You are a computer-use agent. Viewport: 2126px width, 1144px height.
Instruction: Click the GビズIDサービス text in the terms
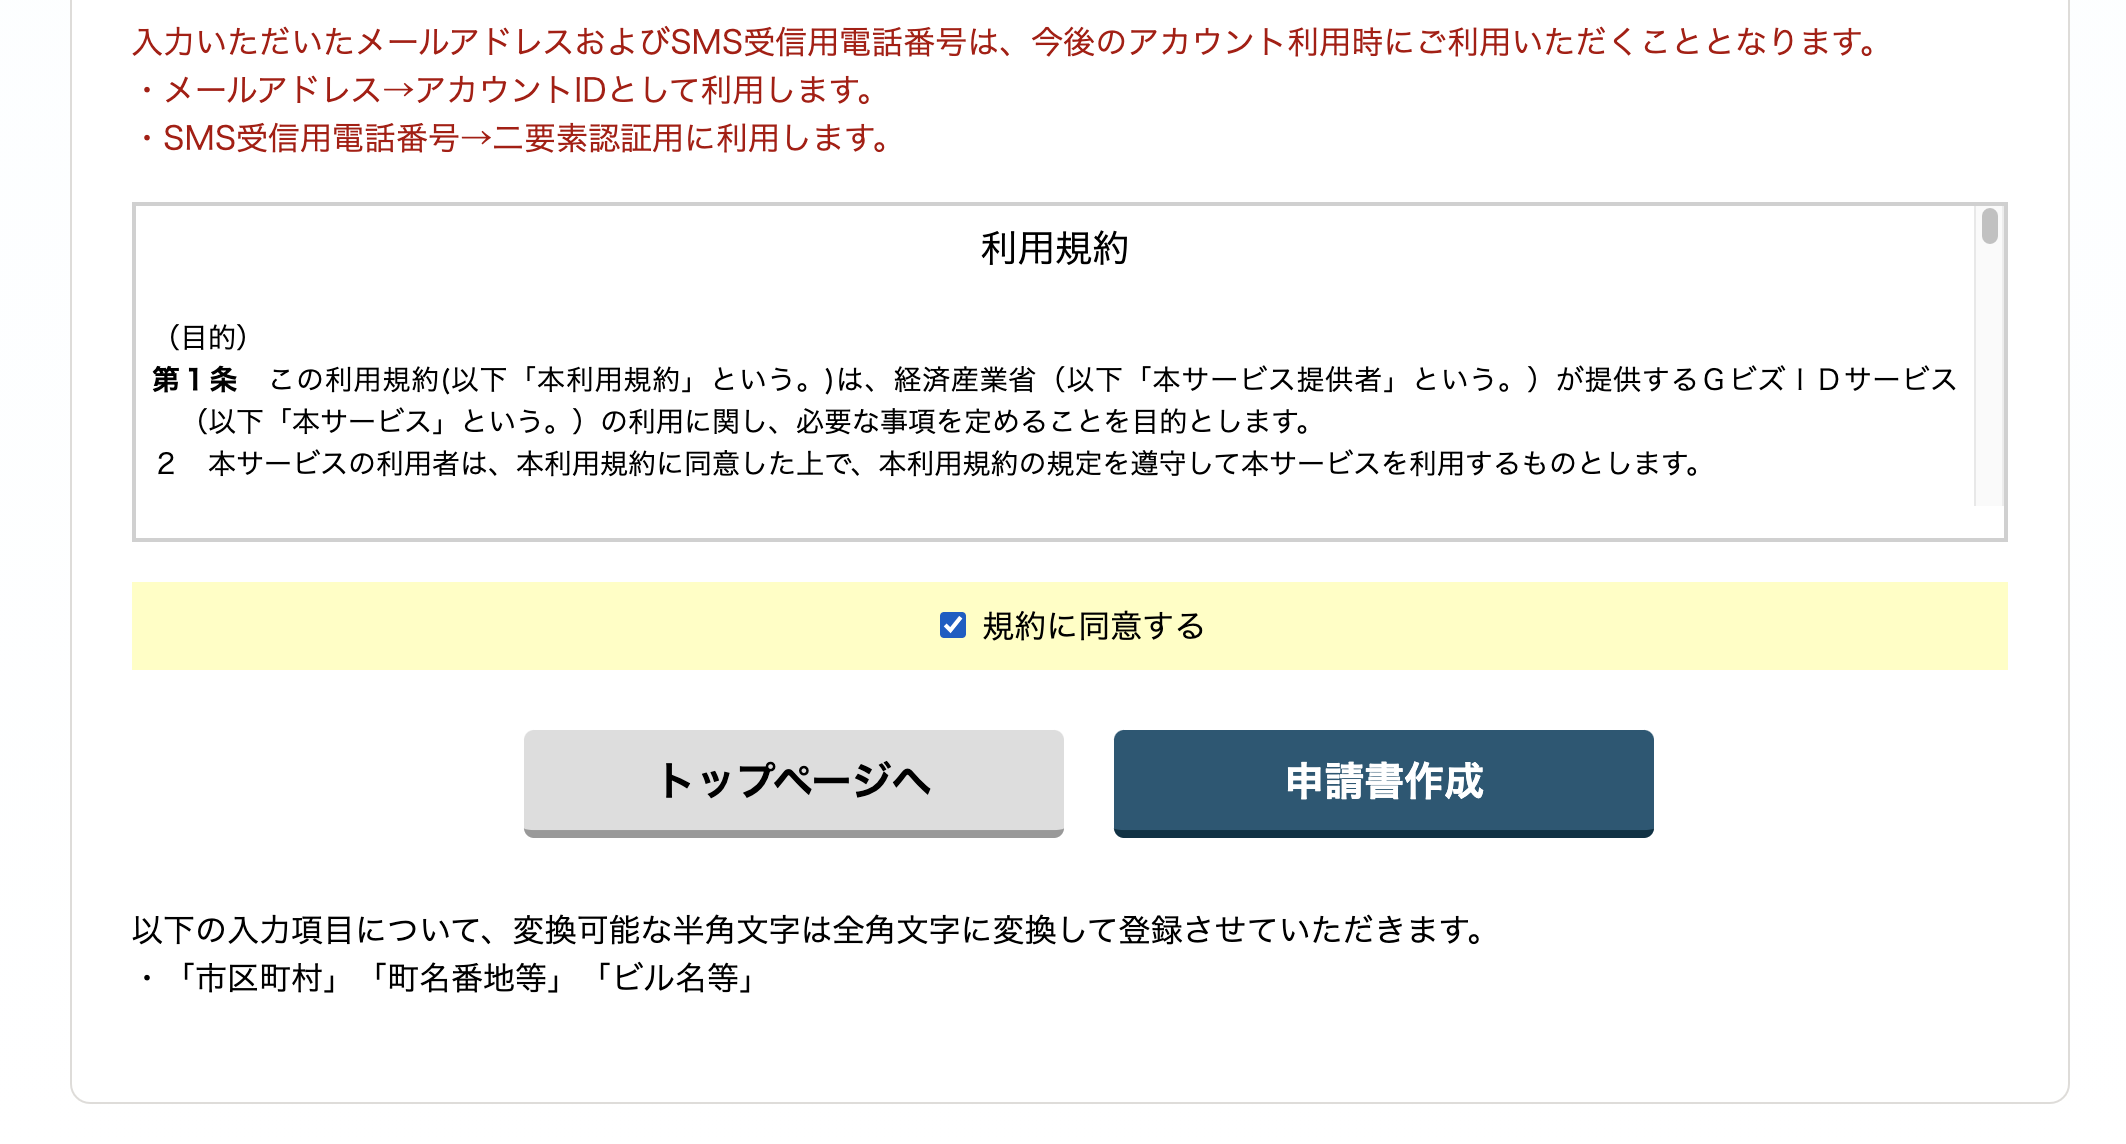(x=1829, y=380)
